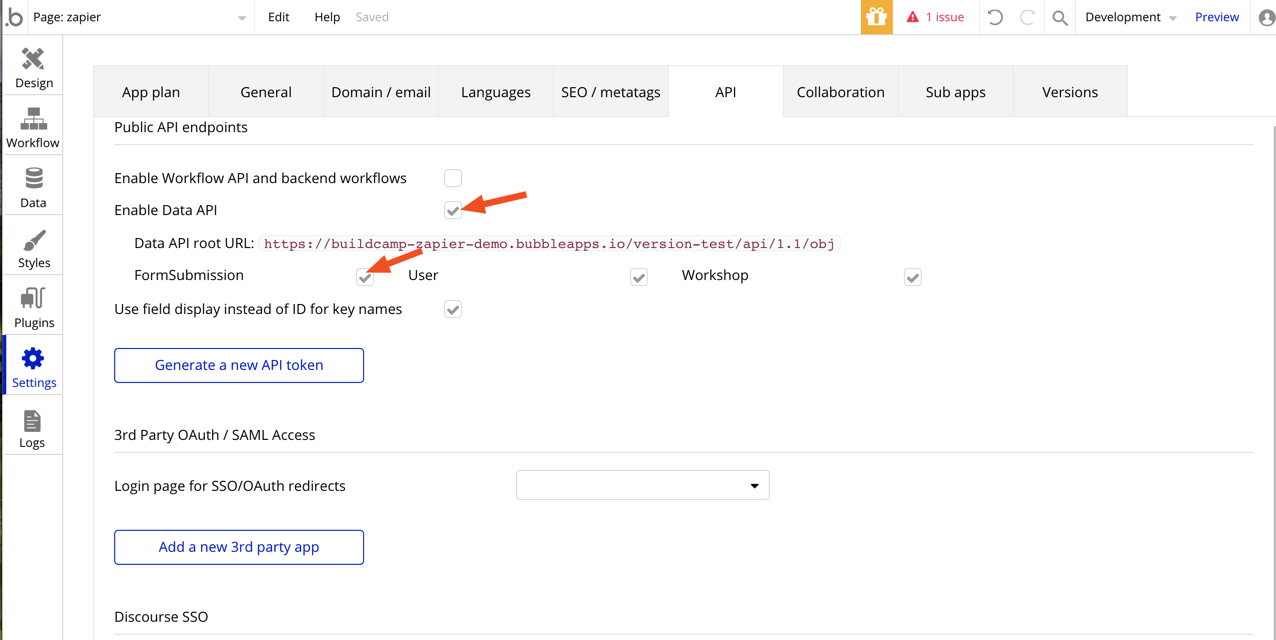Image resolution: width=1276 pixels, height=640 pixels.
Task: Click Generate a new API token
Action: pyautogui.click(x=238, y=365)
